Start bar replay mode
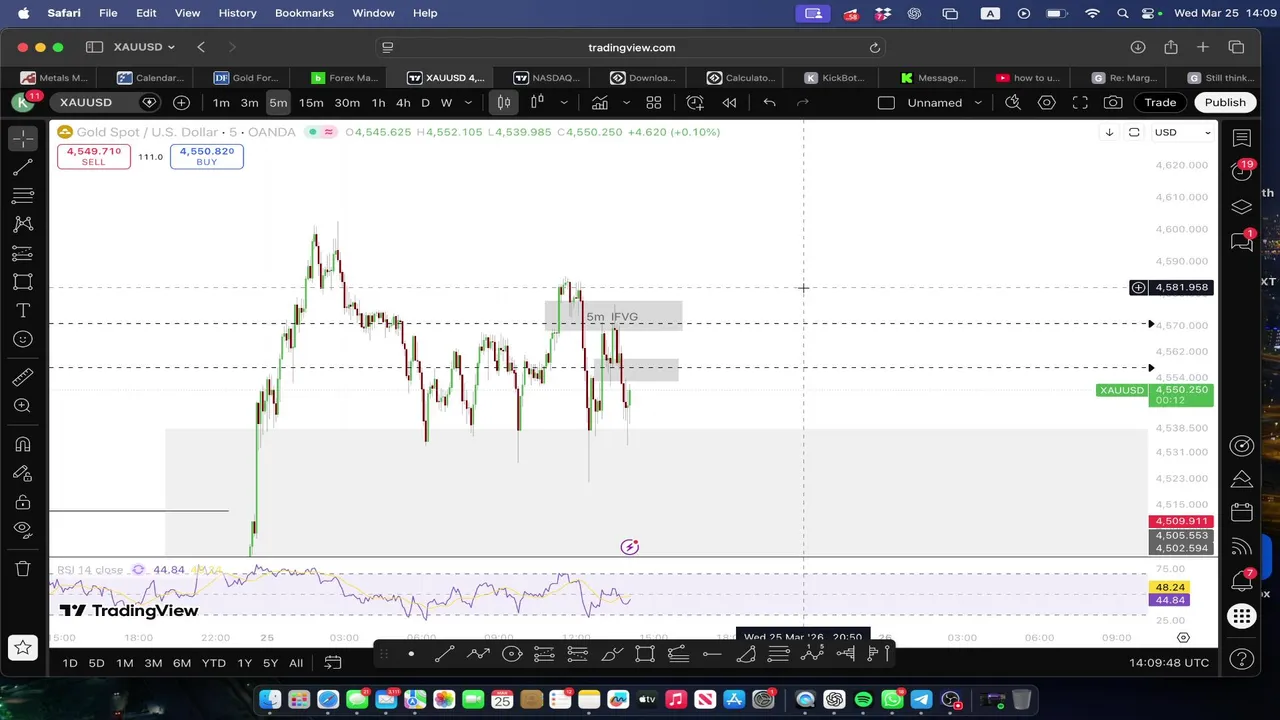Screen dimensions: 1280x720 pyautogui.click(x=730, y=102)
